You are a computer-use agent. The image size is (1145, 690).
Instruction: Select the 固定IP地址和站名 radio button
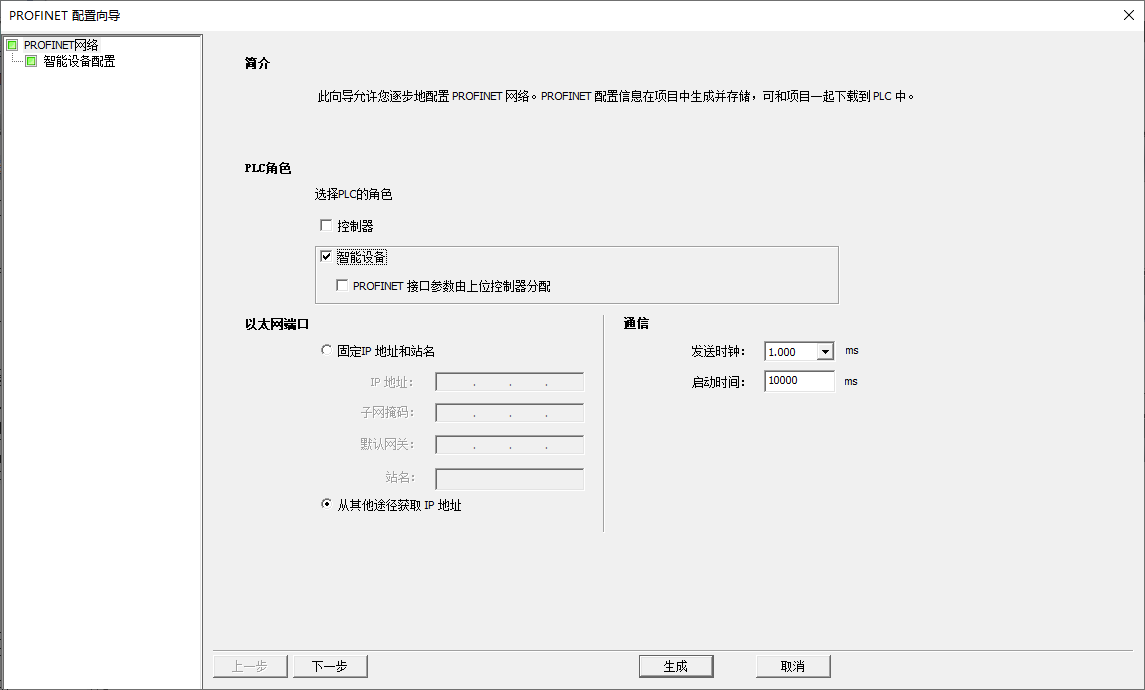coord(328,350)
